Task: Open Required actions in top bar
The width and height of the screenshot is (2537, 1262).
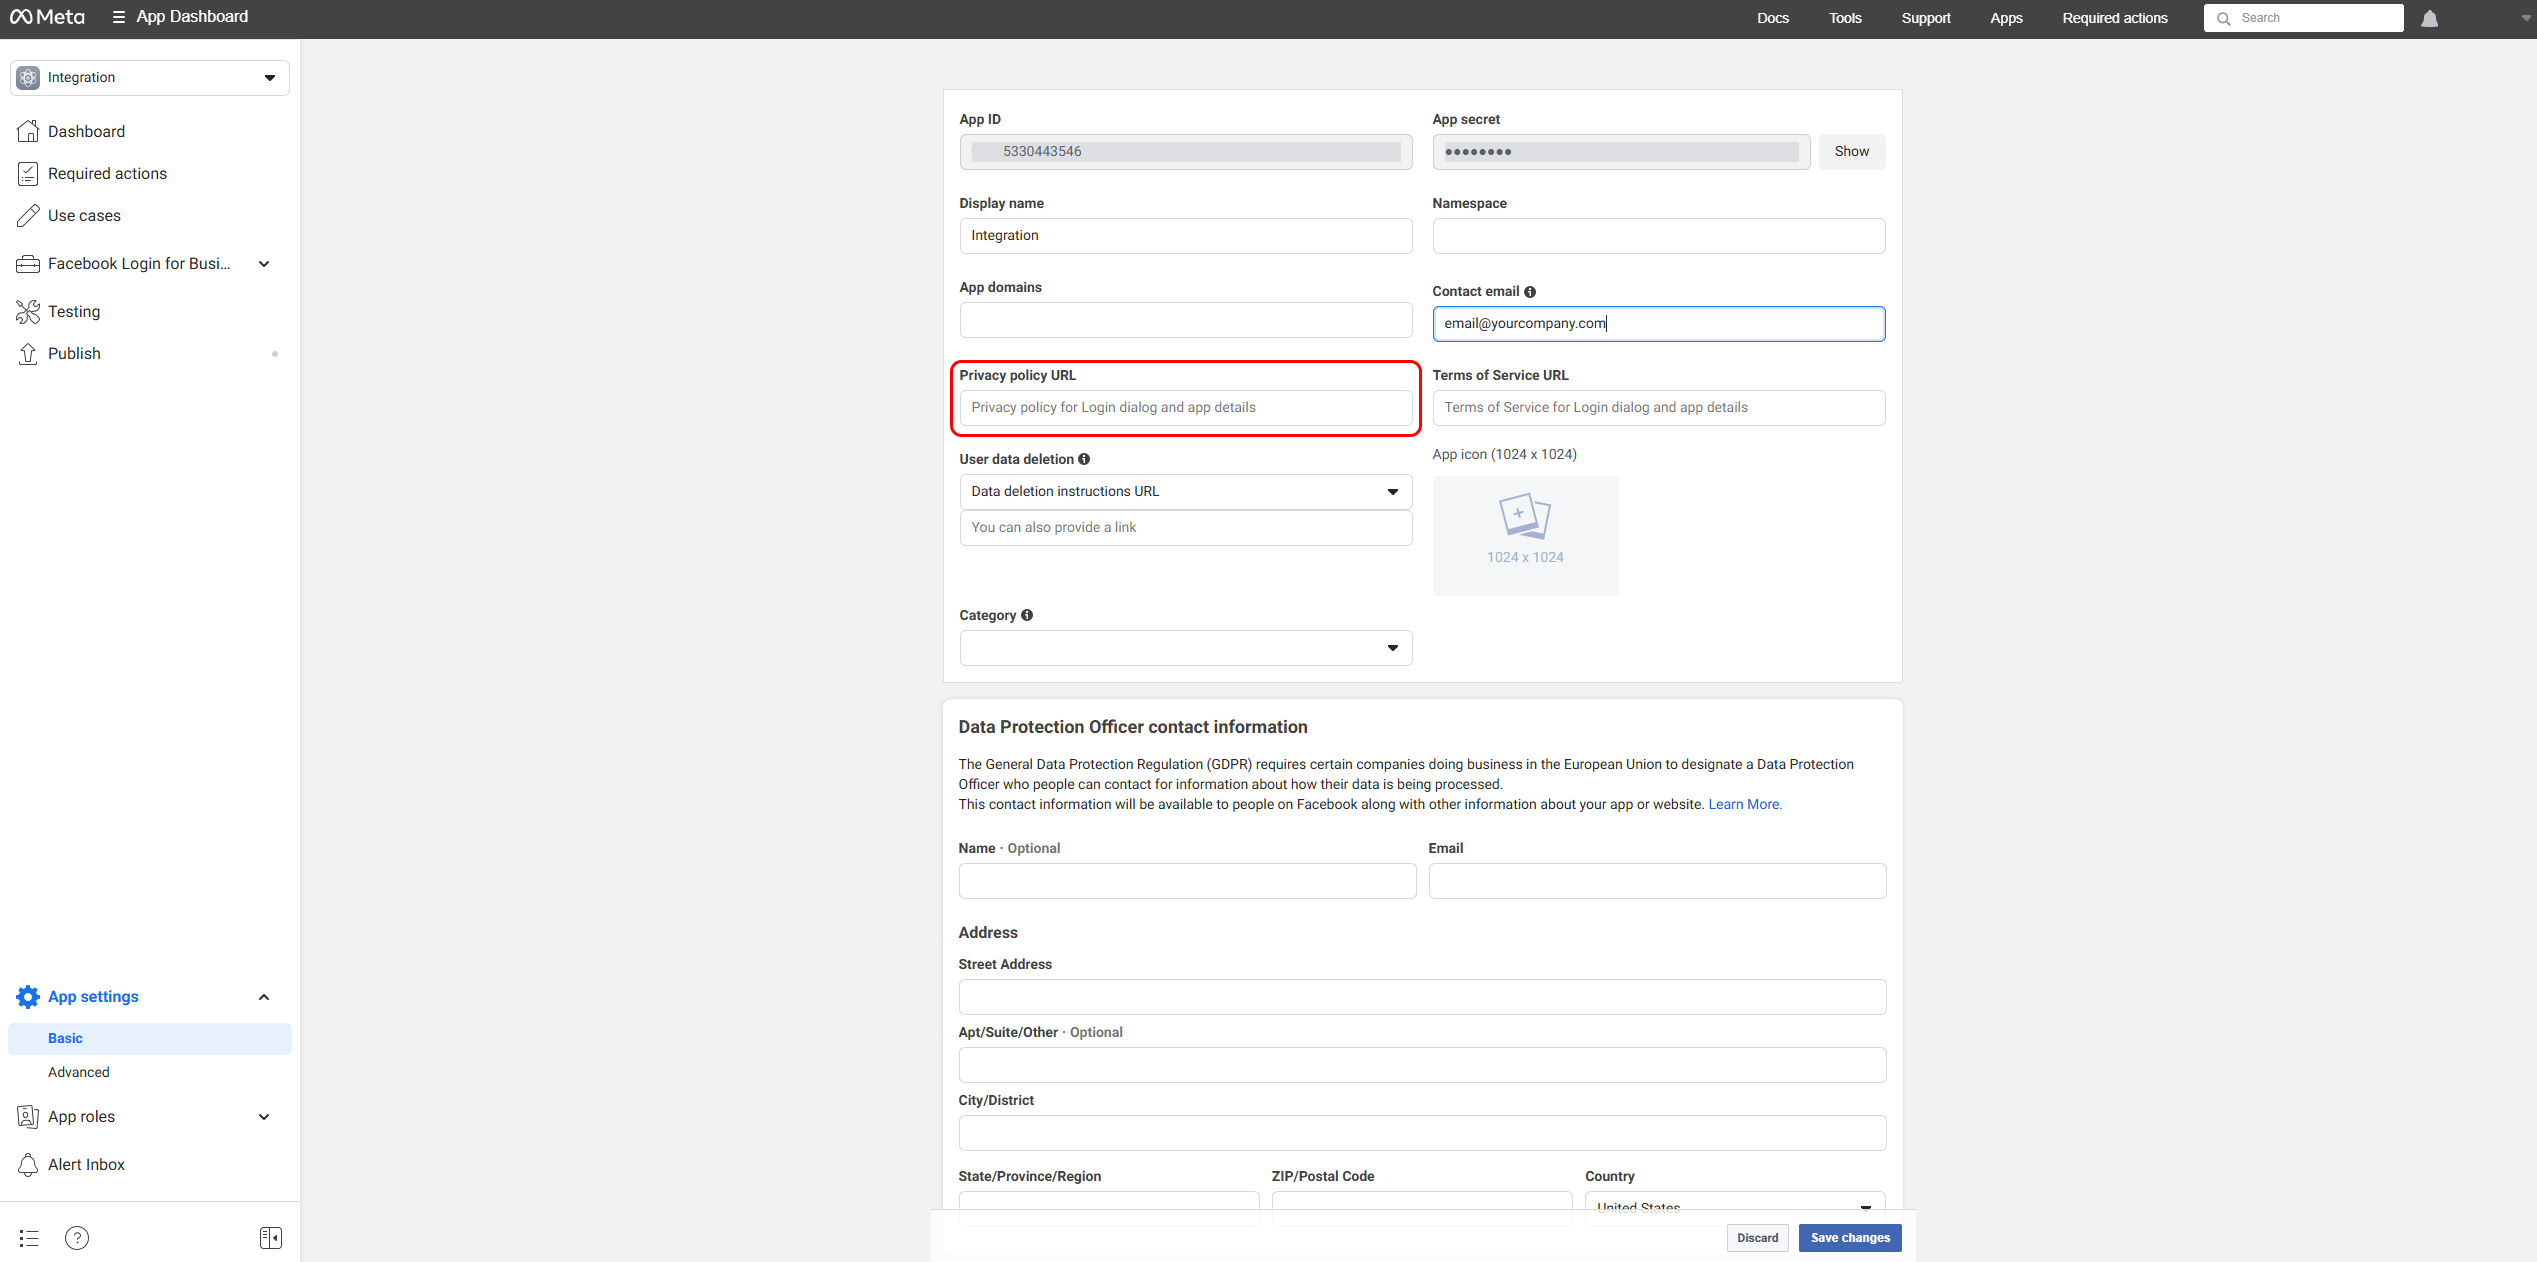Action: (2114, 18)
